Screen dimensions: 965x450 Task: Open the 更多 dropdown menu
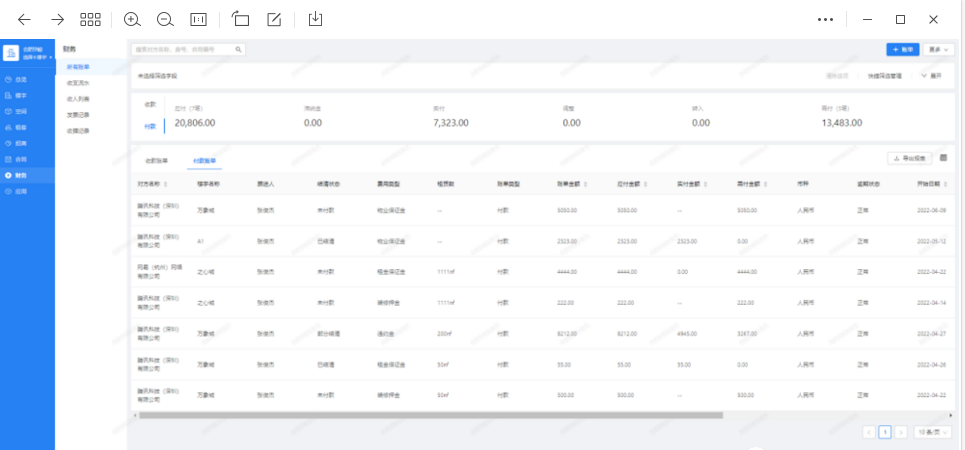pyautogui.click(x=939, y=48)
